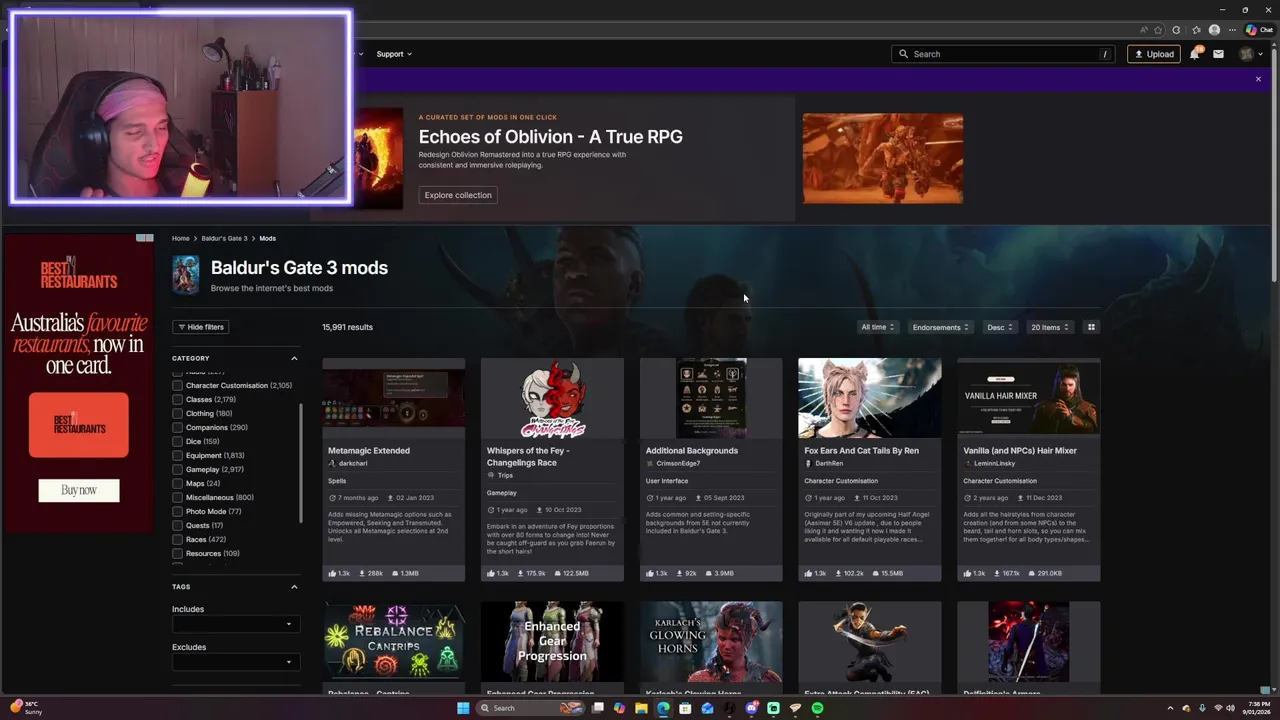Open the notifications bell icon
Viewport: 1280px width, 720px height.
point(1194,54)
